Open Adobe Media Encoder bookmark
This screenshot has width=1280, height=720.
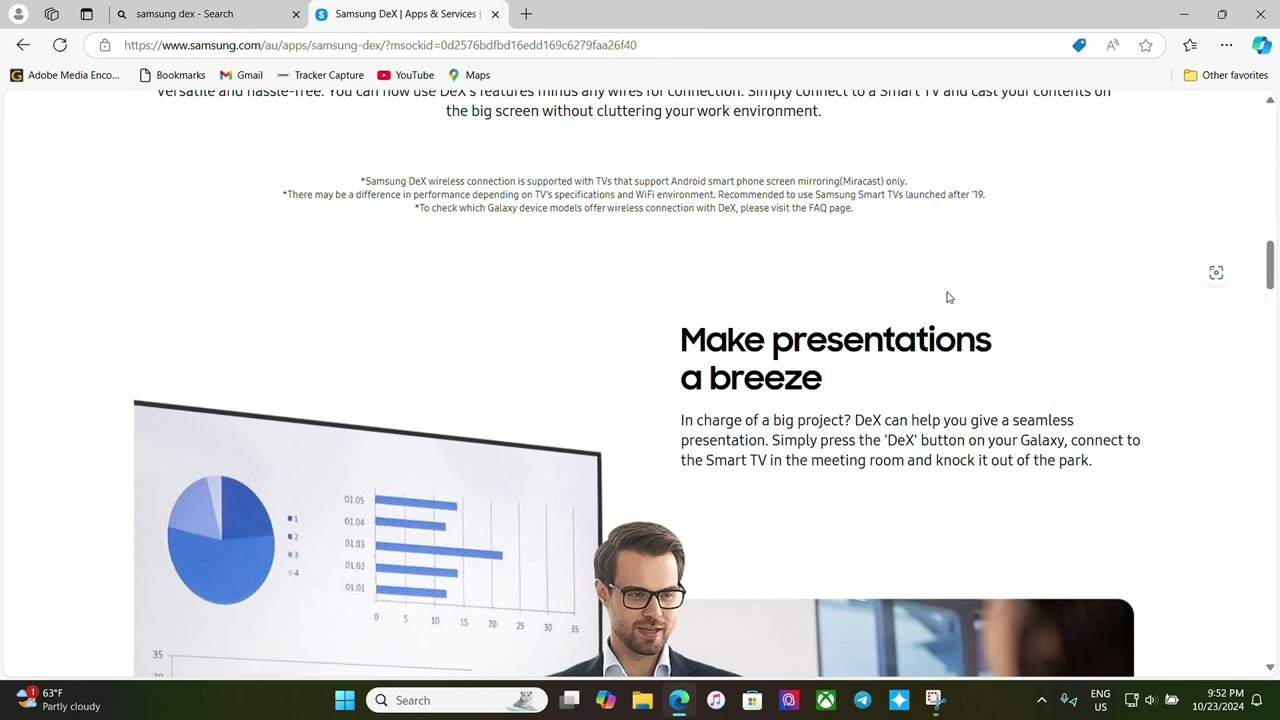[64, 75]
